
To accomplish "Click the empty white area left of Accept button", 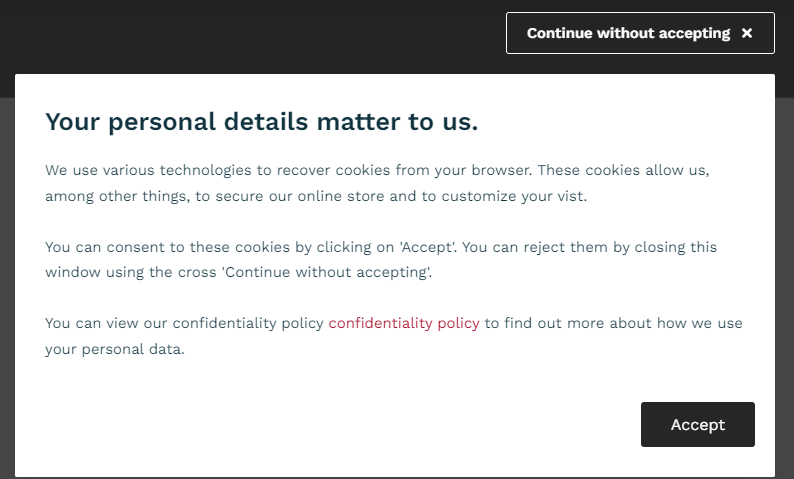I will tap(330, 424).
